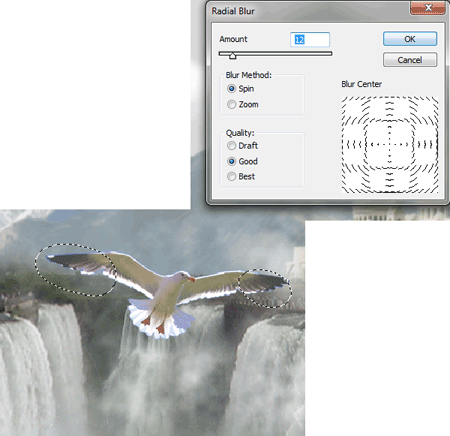
Task: Set blur center in the Blur Center preview
Action: pyautogui.click(x=390, y=145)
